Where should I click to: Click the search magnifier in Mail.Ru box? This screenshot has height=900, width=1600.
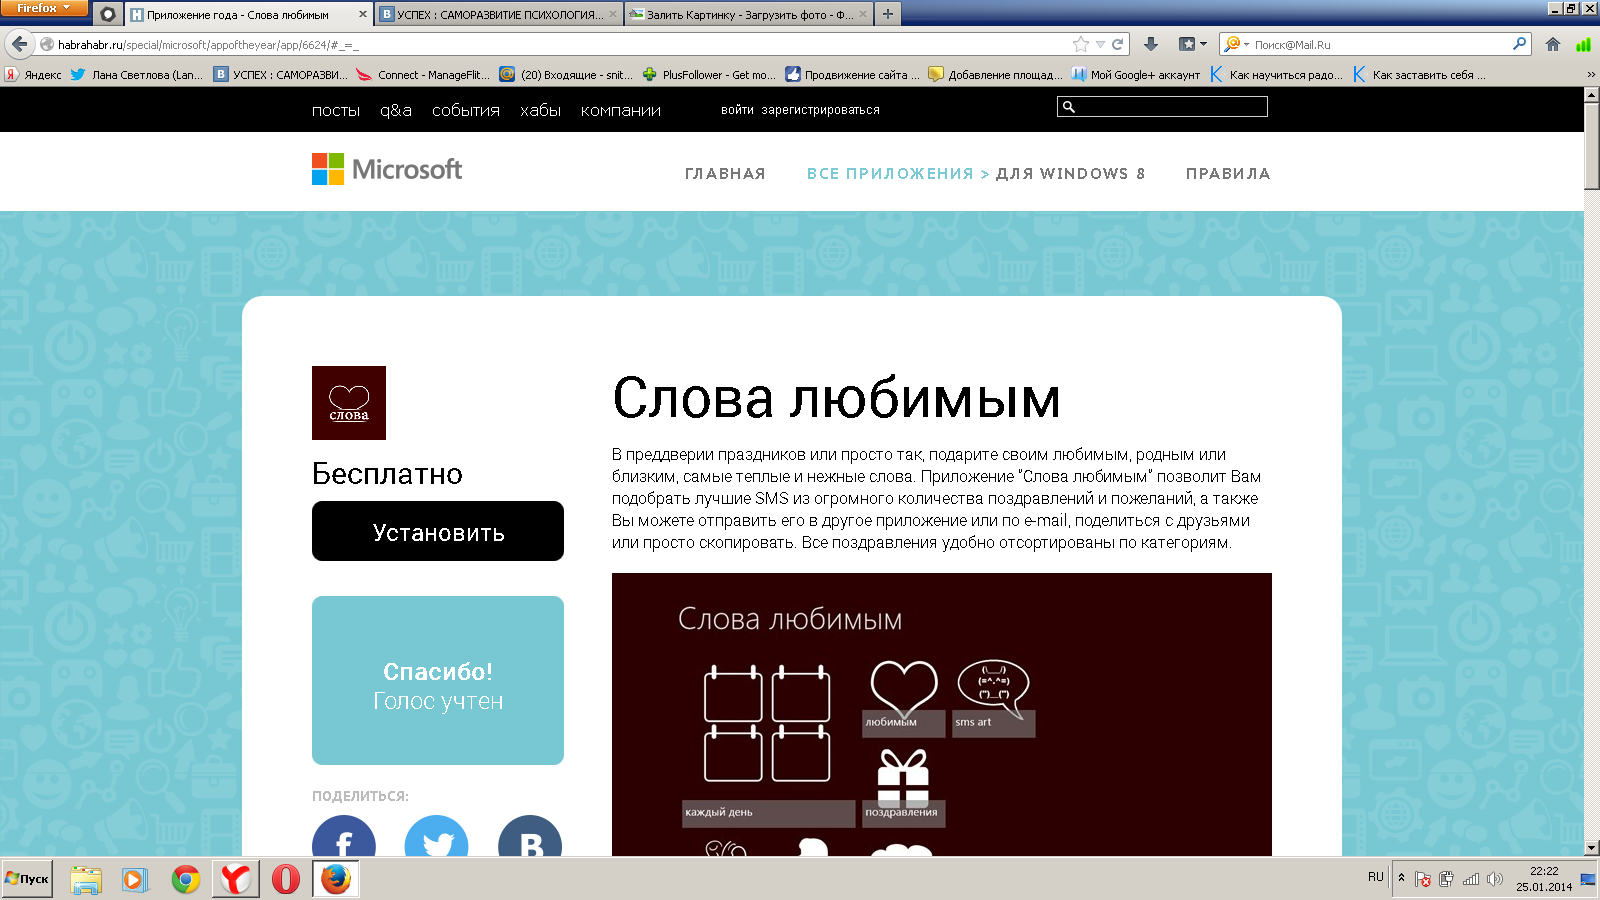click(x=1519, y=44)
